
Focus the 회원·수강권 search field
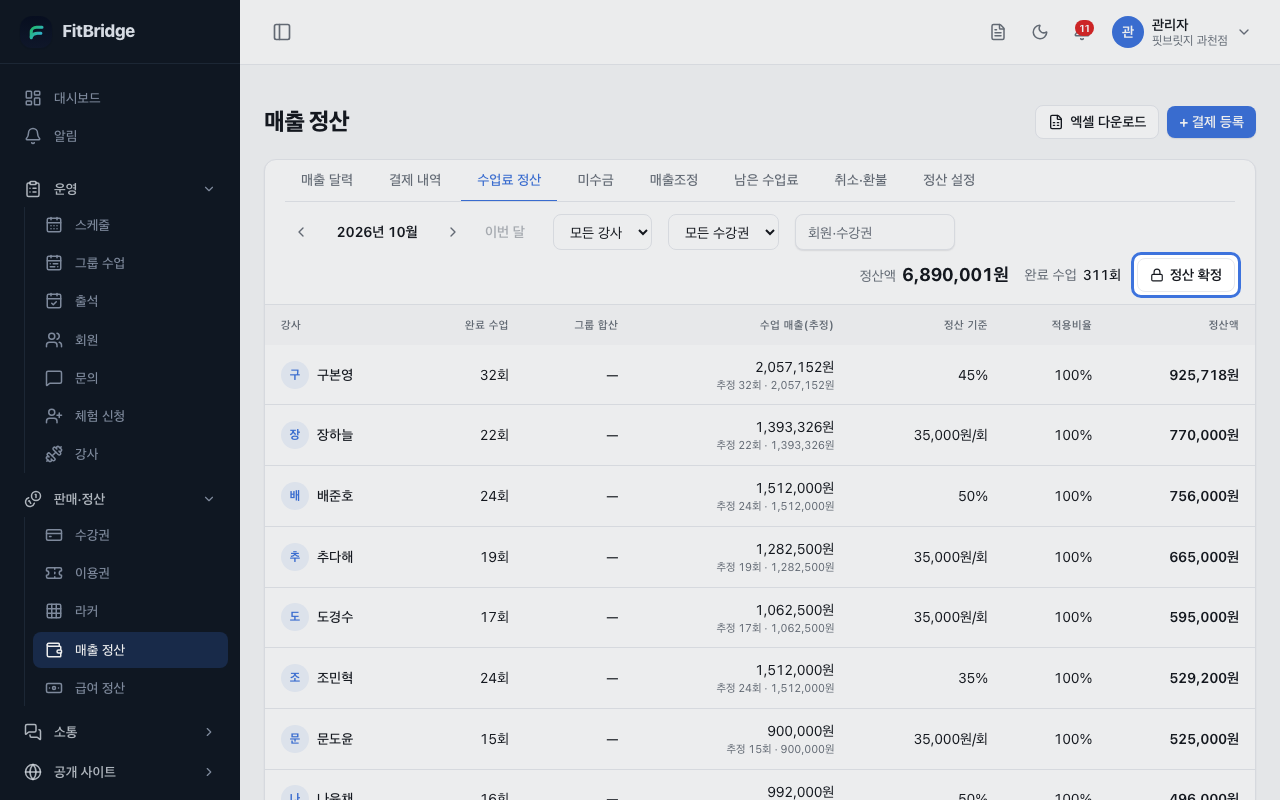coord(875,232)
